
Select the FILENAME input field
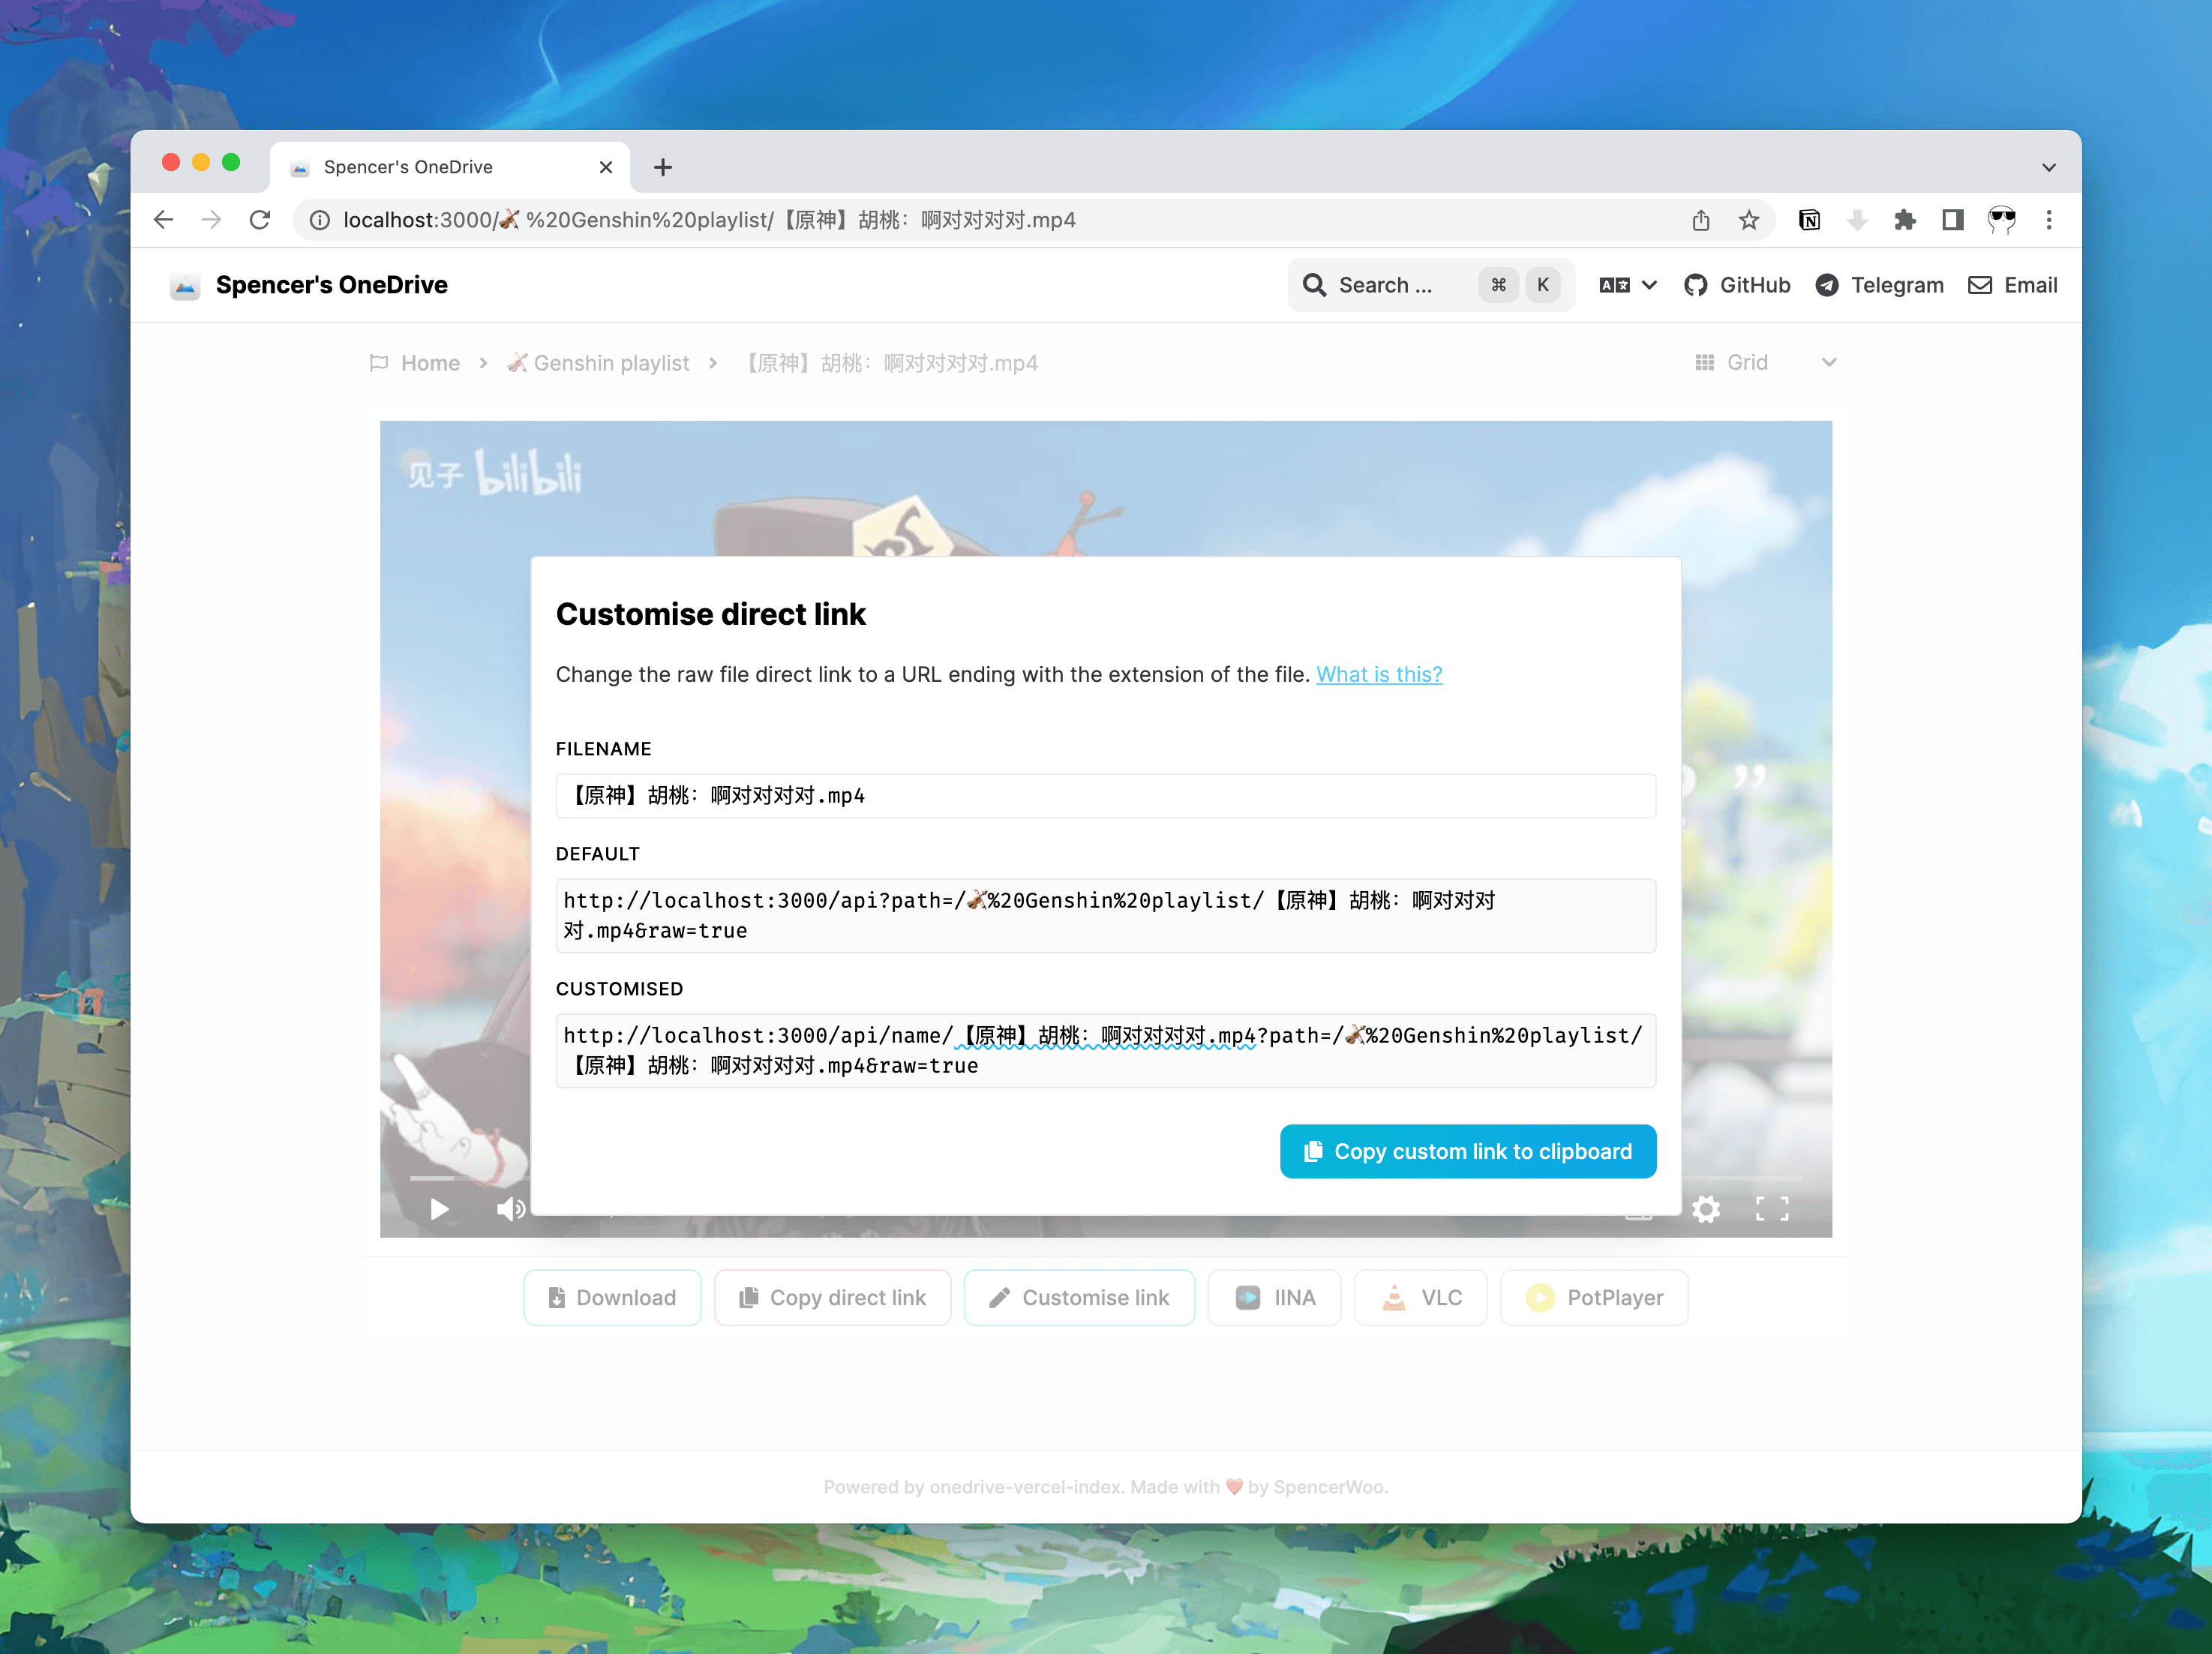1105,794
